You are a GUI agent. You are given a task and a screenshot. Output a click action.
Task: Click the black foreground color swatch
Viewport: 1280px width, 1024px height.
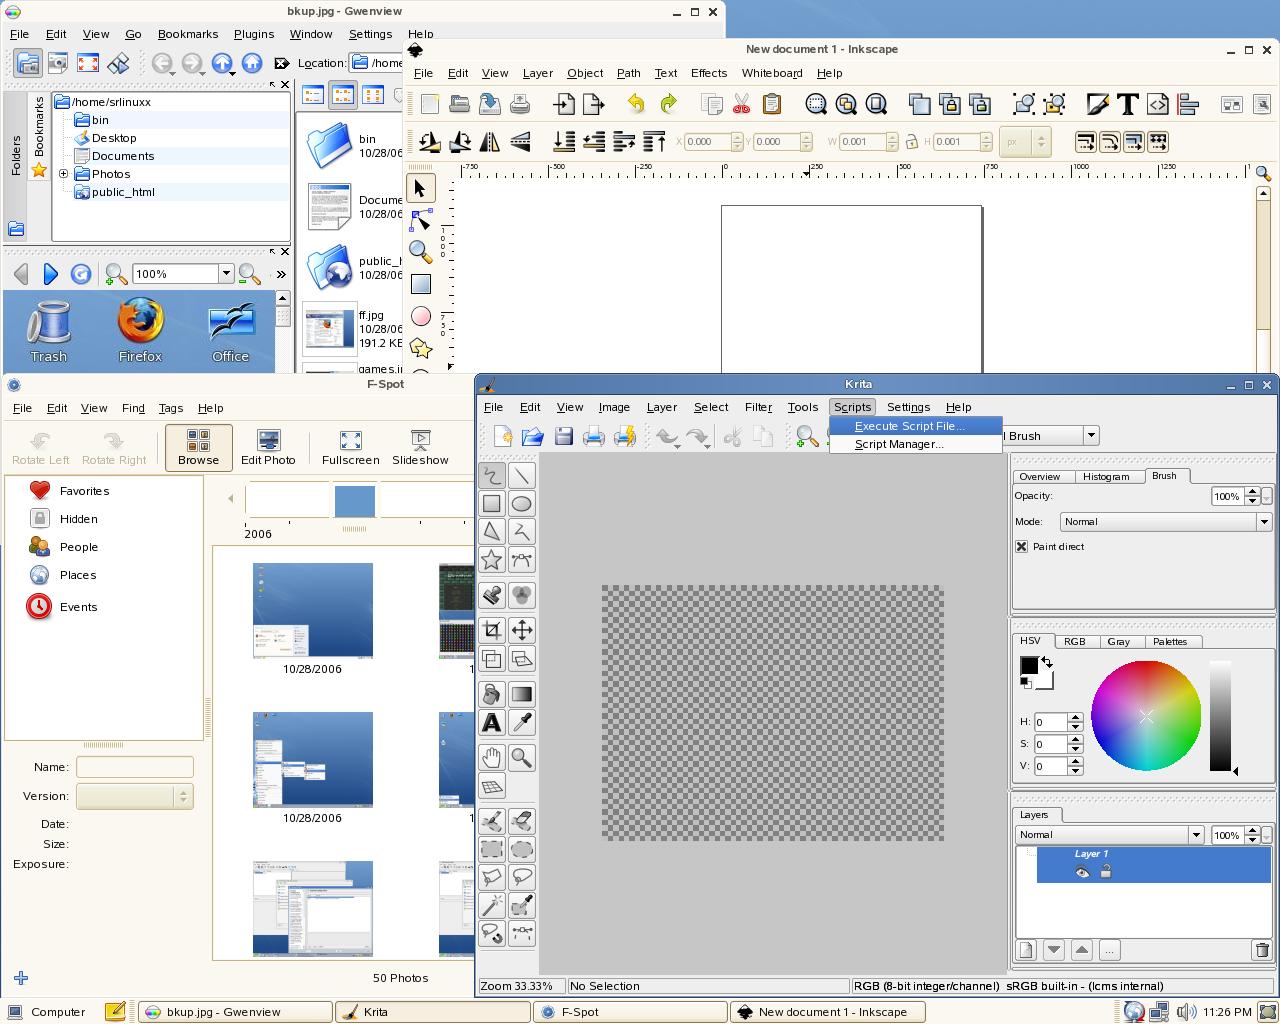pyautogui.click(x=1029, y=666)
